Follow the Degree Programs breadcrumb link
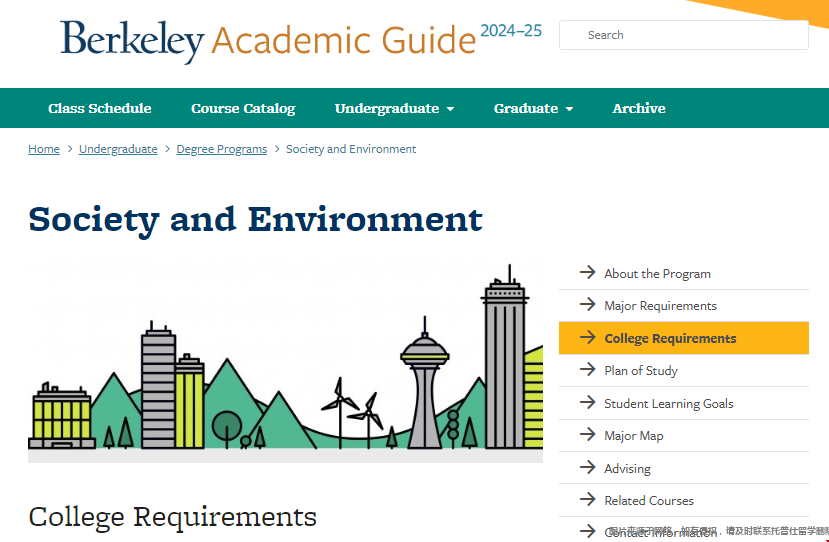Viewport: 829px width, 542px height. [221, 149]
